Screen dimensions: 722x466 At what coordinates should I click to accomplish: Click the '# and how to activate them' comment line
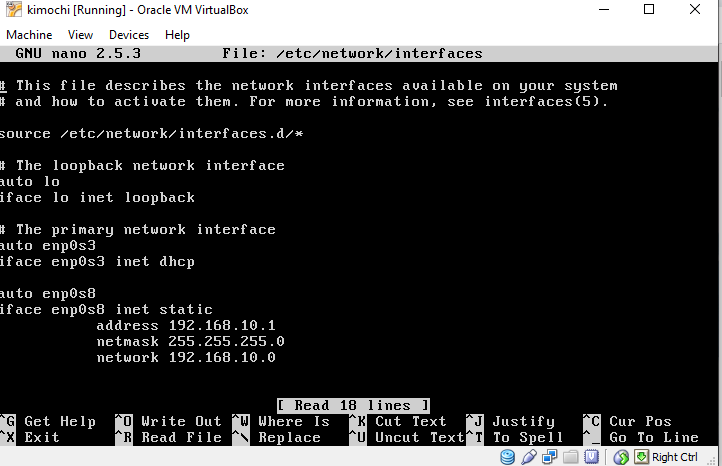click(x=304, y=101)
